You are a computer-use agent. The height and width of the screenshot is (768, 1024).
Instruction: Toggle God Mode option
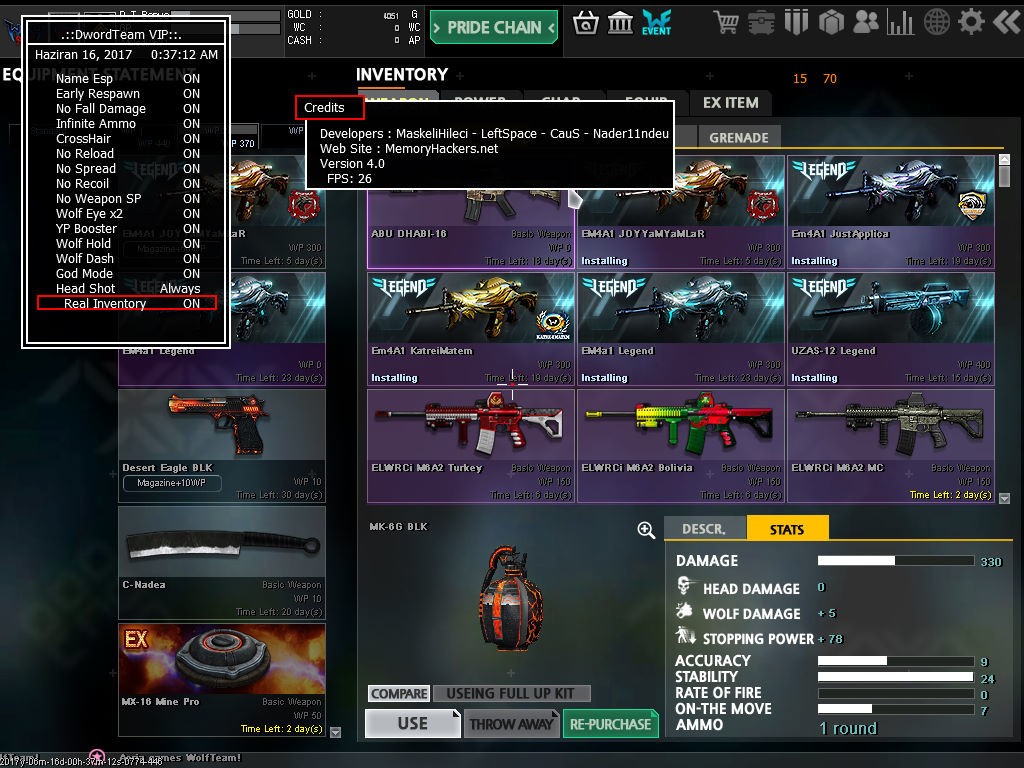[127, 274]
